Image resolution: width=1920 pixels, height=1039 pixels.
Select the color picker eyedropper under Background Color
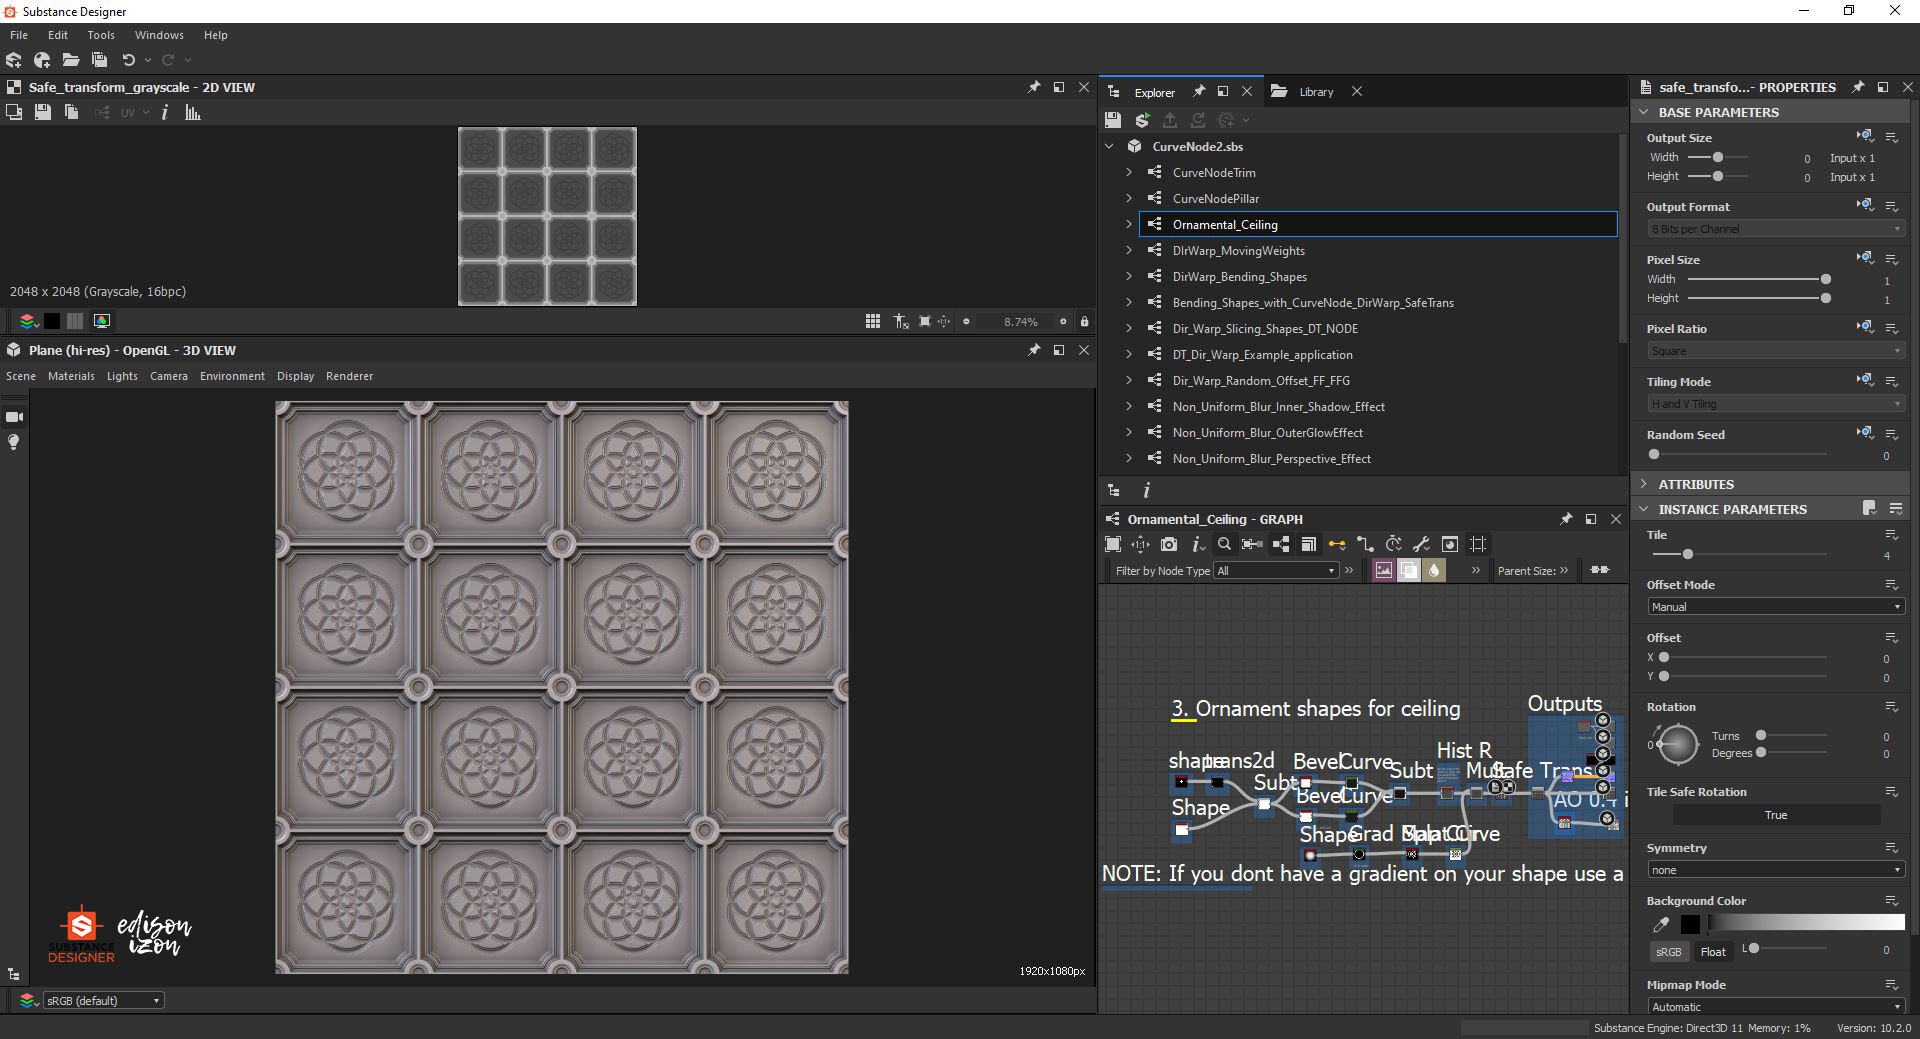click(x=1660, y=925)
